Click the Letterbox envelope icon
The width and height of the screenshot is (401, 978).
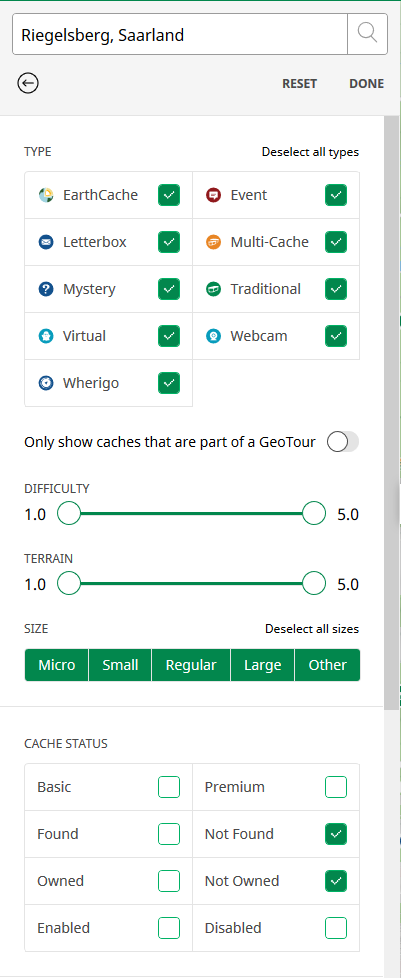click(x=46, y=242)
